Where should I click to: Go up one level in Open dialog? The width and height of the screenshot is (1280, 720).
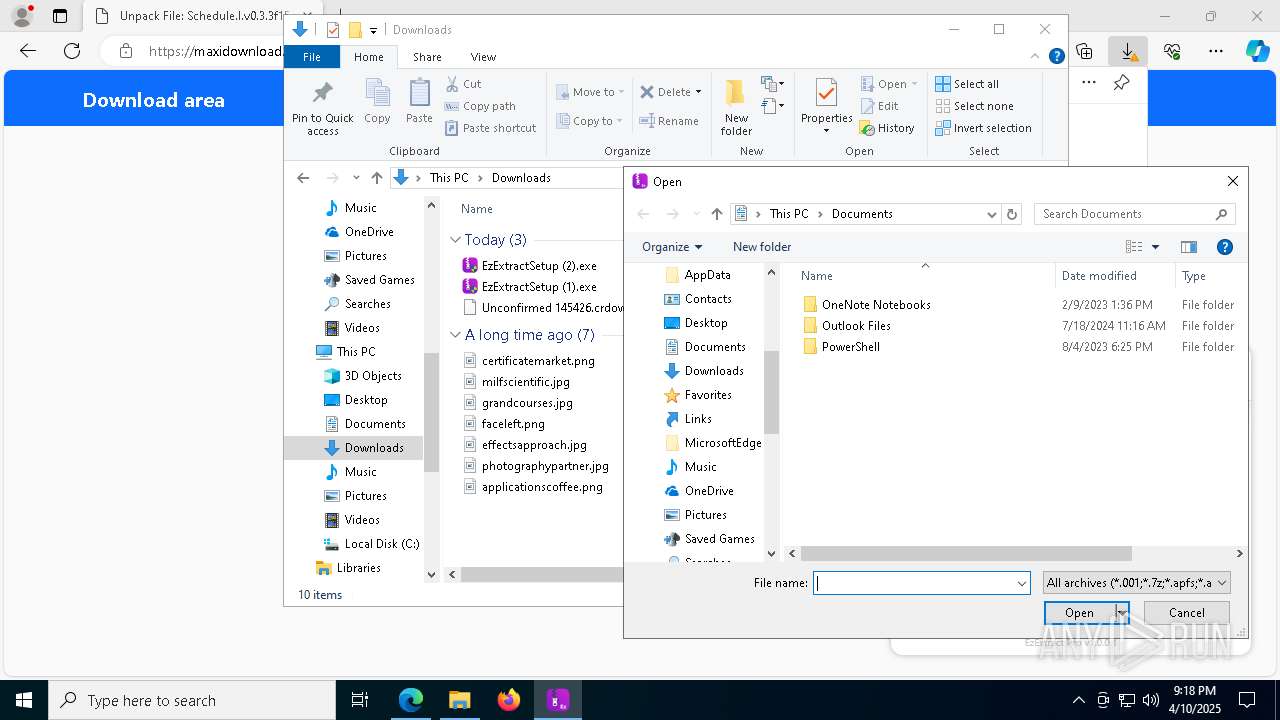point(717,214)
